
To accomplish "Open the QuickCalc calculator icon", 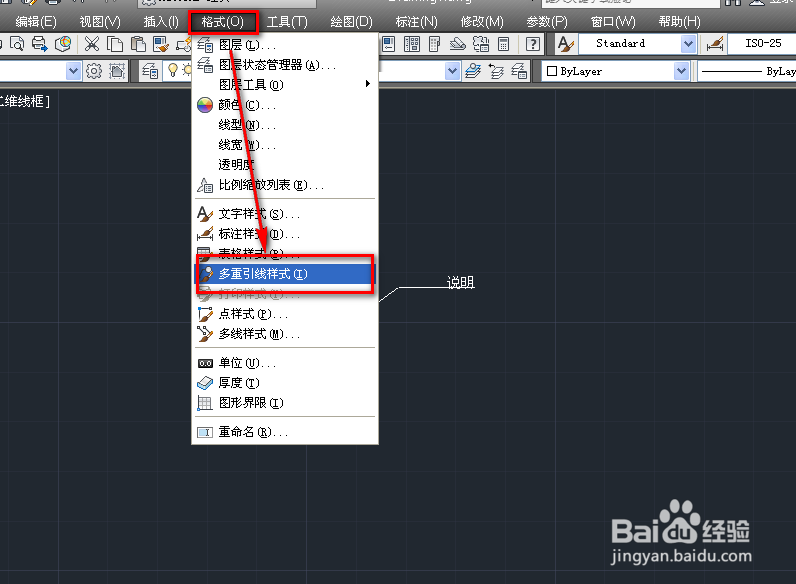I will 504,44.
